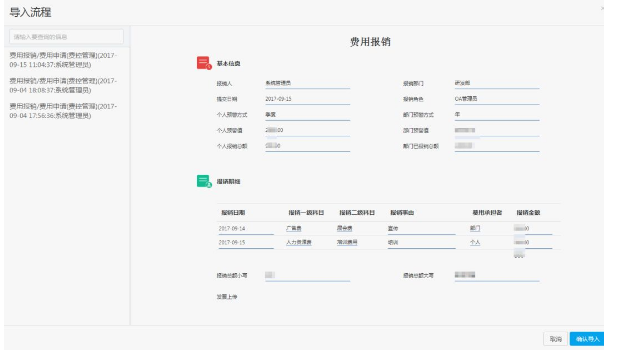Click the 报销明细 section heading text
This screenshot has height=360, width=617.
[x=229, y=182]
